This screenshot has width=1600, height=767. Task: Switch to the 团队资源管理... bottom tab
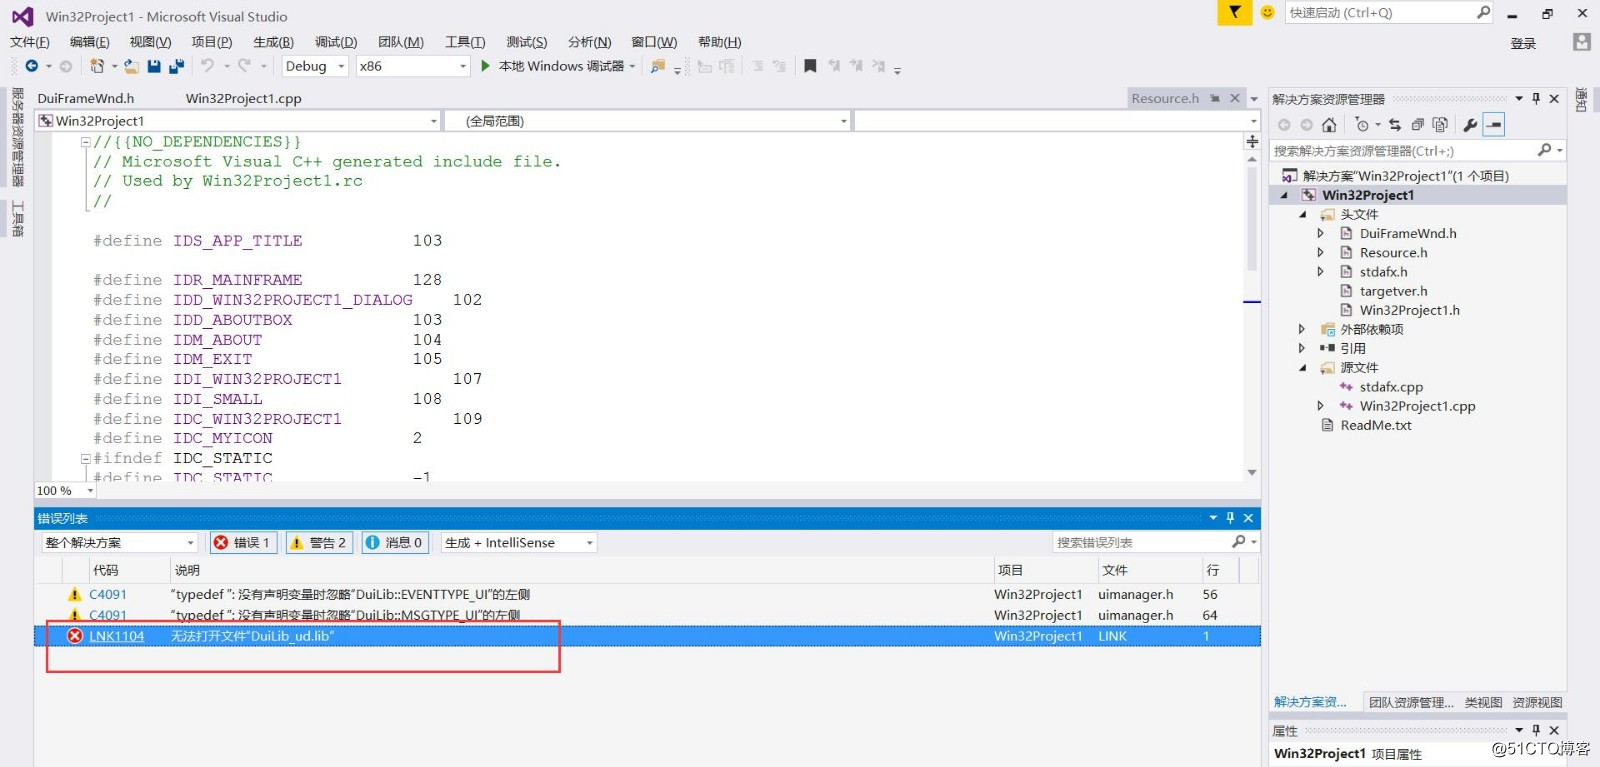1411,702
